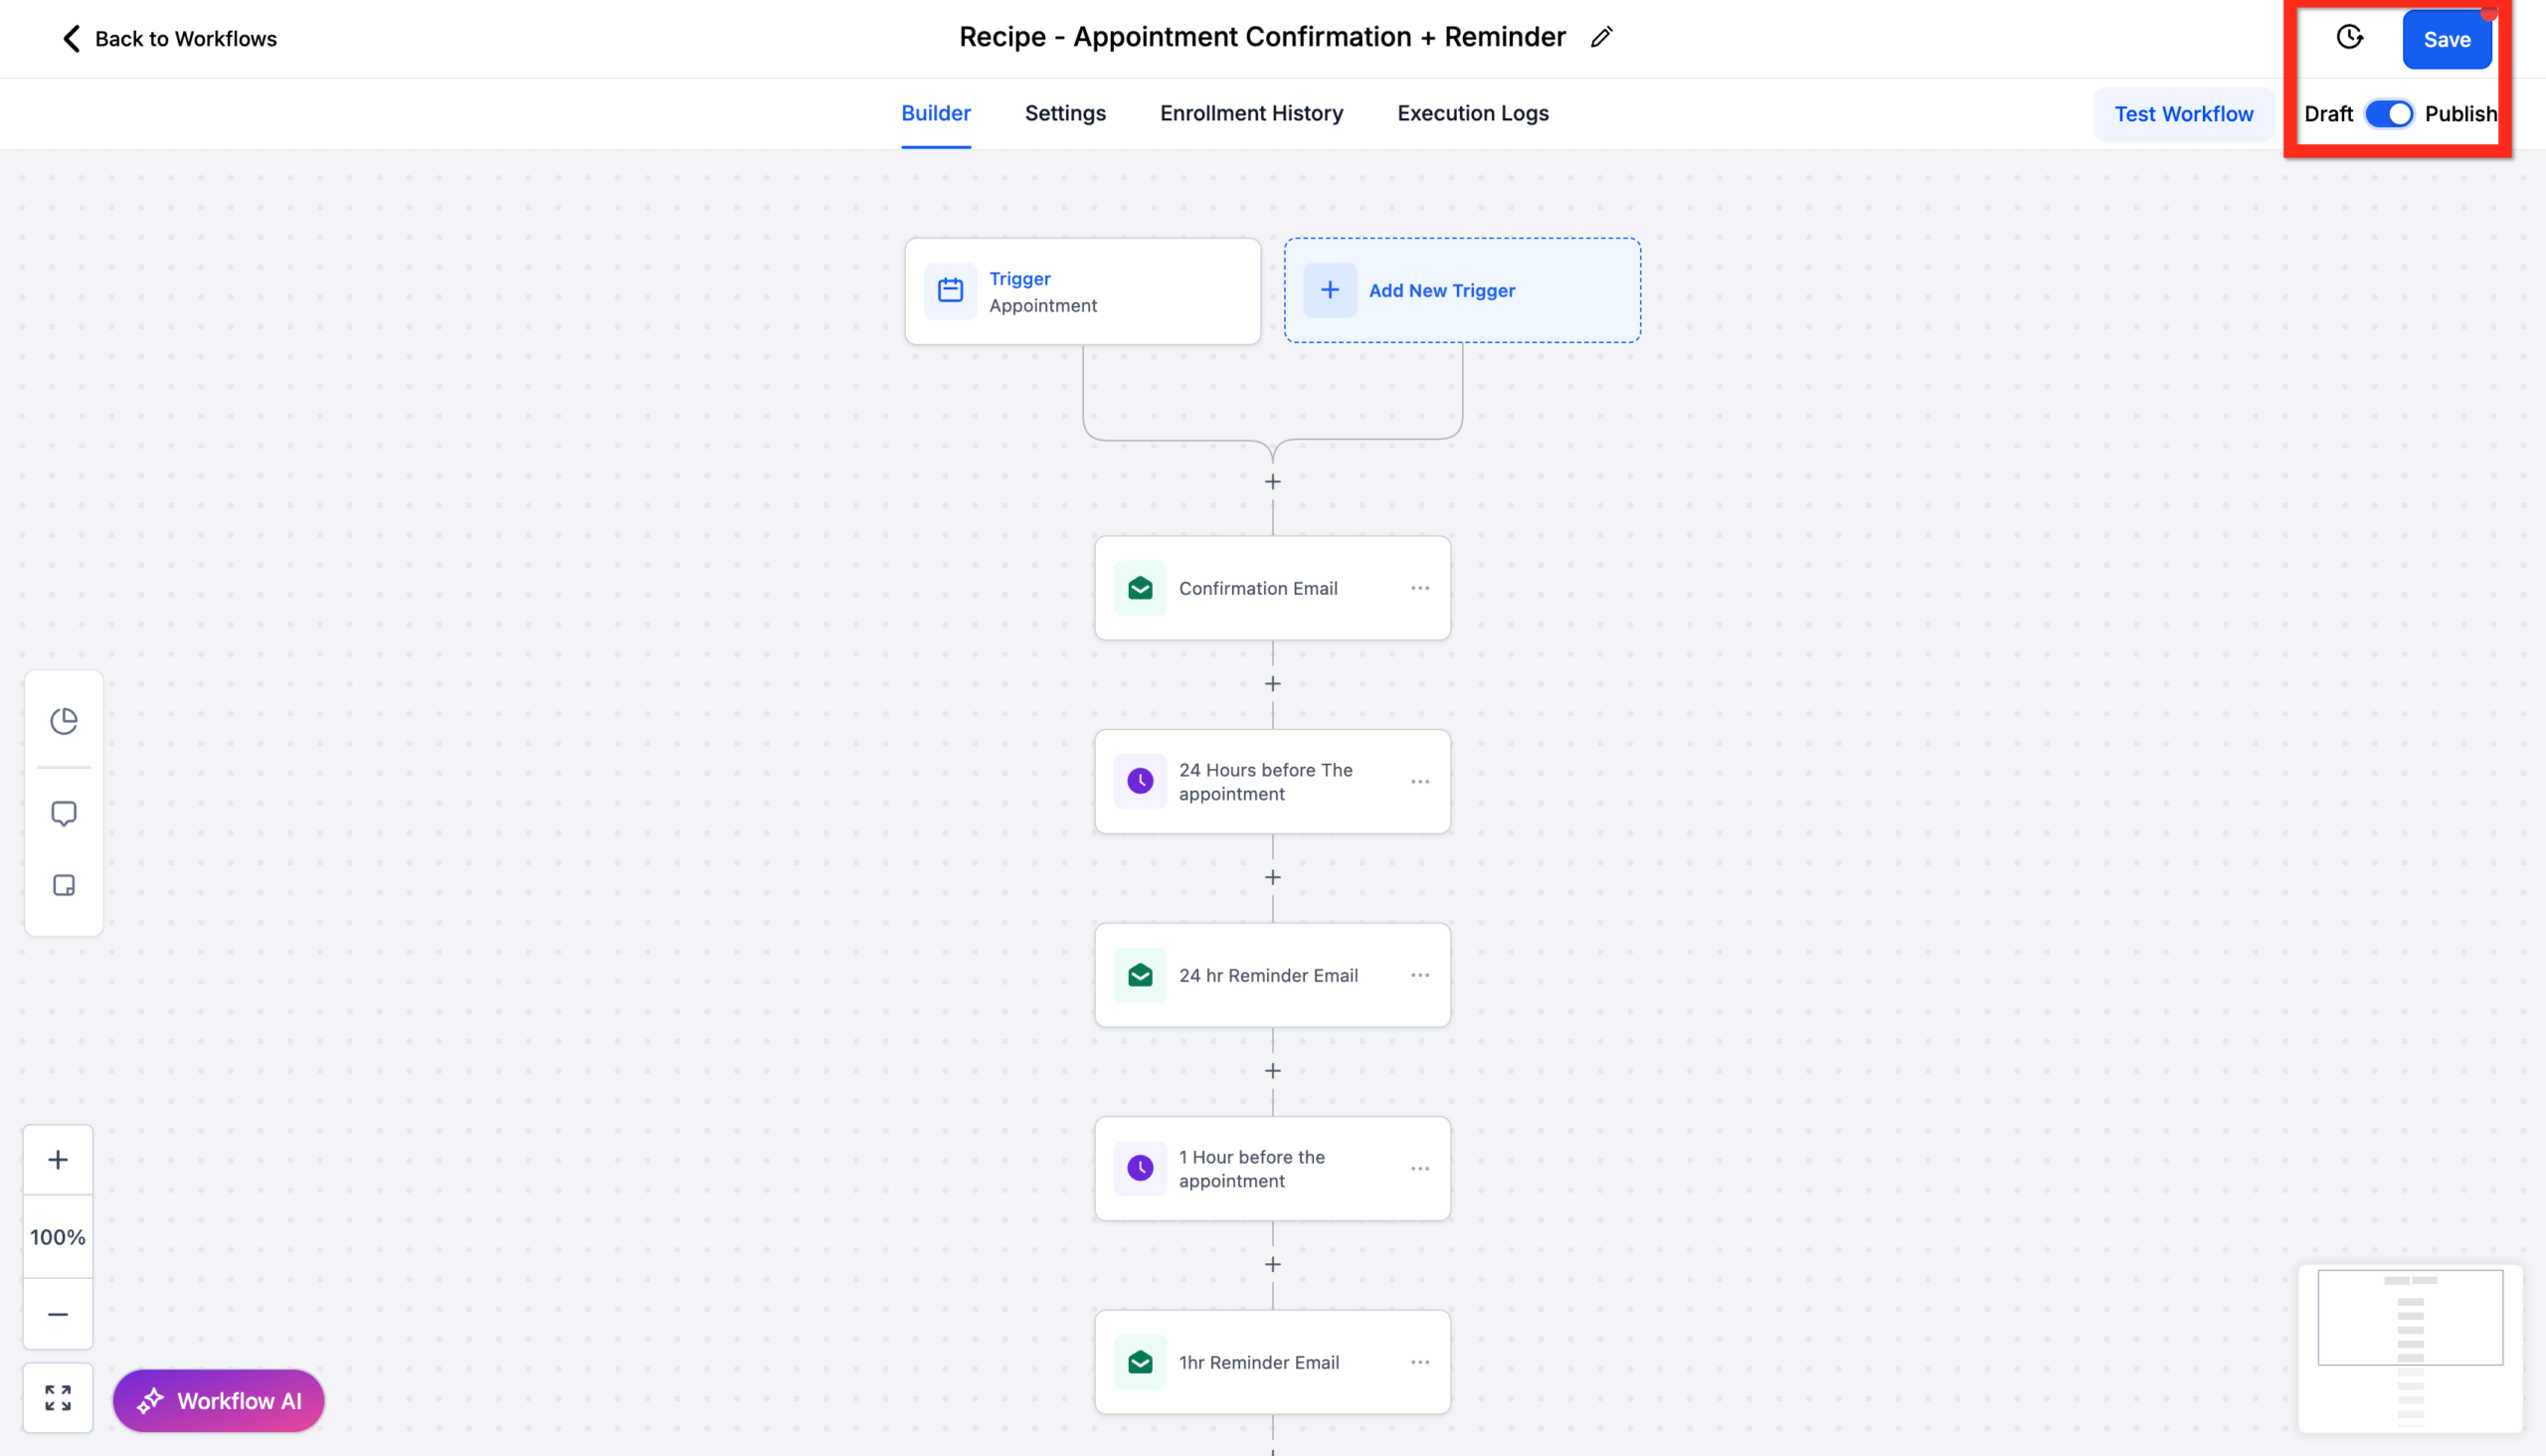Open the notes panel sticky note icon
This screenshot has width=2546, height=1456.
63,884
